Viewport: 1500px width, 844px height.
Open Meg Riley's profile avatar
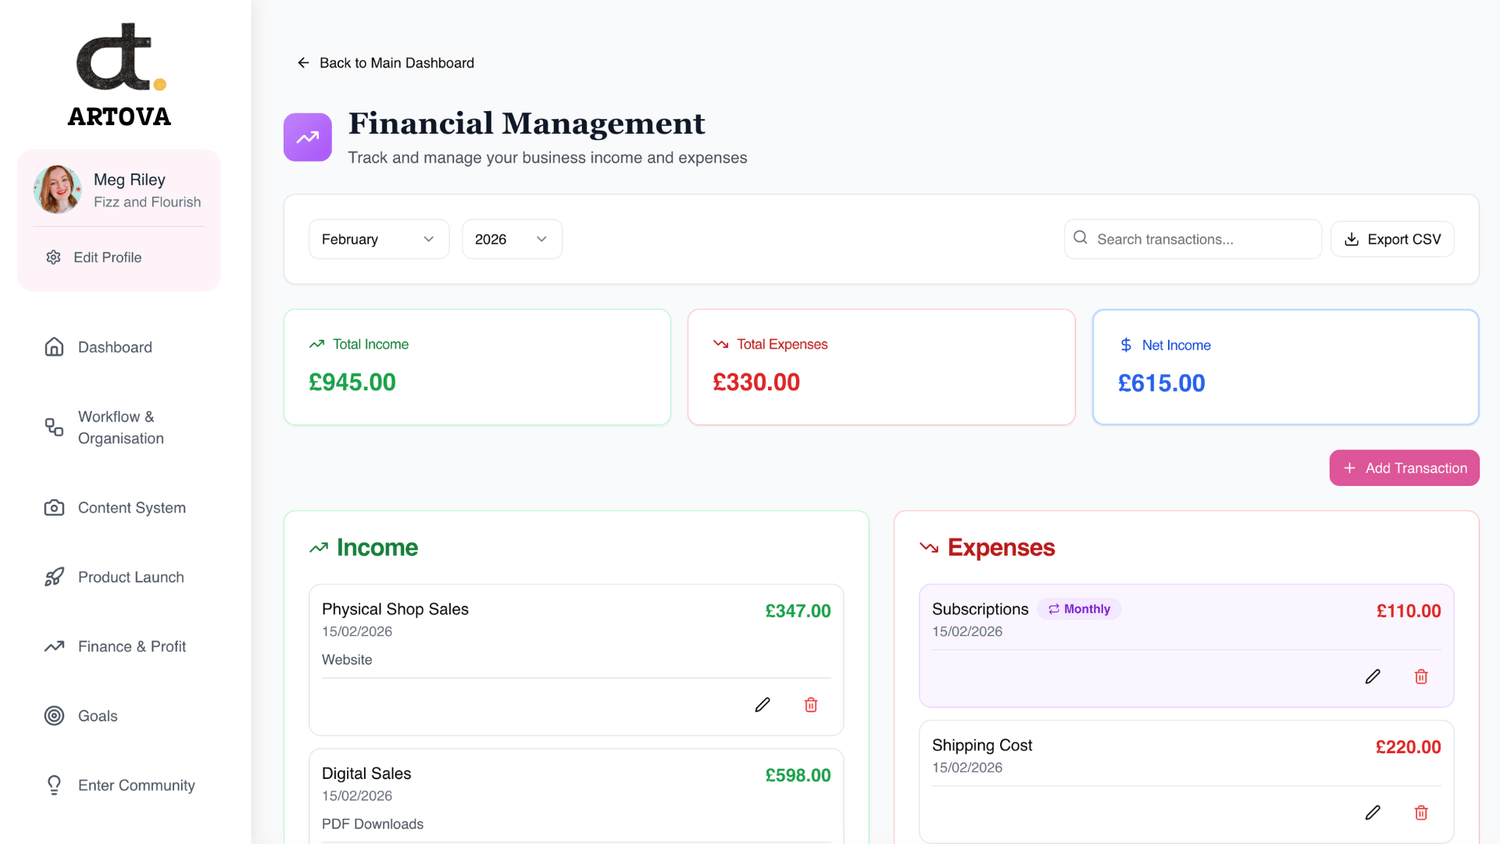57,189
